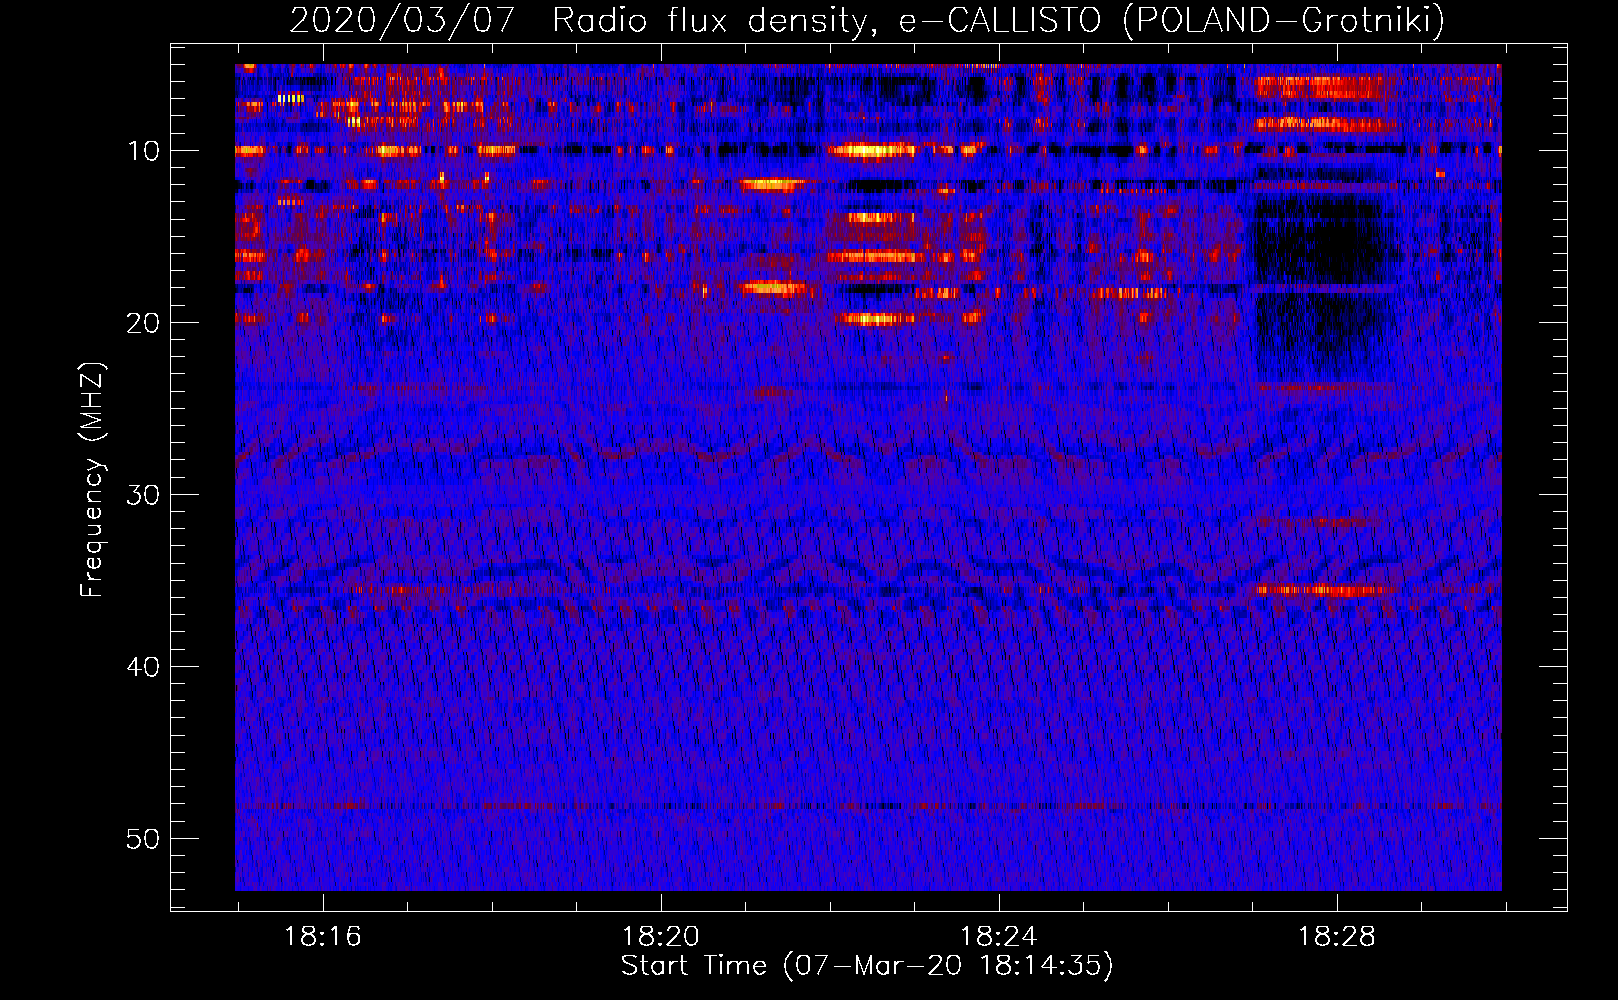Click the 18:20 time tick label
This screenshot has width=1618, height=1000.
coord(660,937)
